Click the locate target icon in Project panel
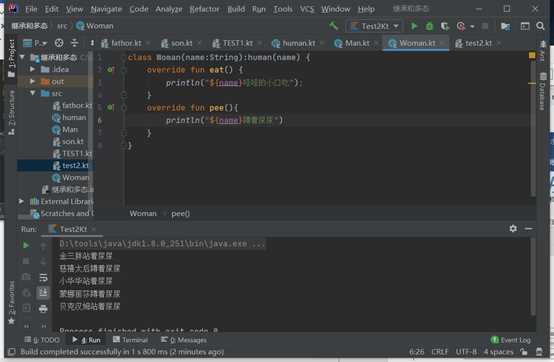Screen dimensions: 554x362 (59, 43)
